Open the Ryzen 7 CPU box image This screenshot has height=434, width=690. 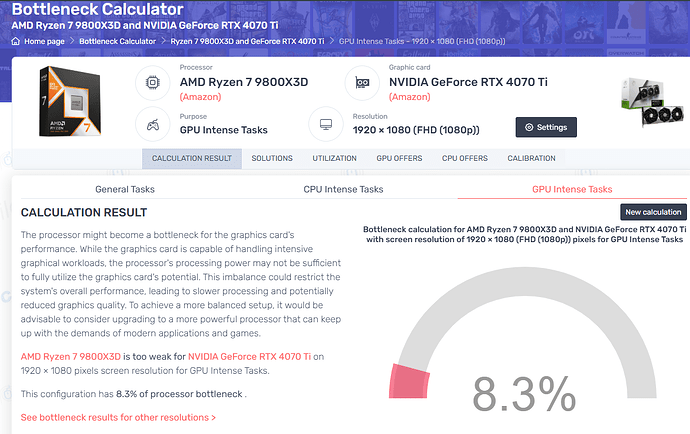76,104
